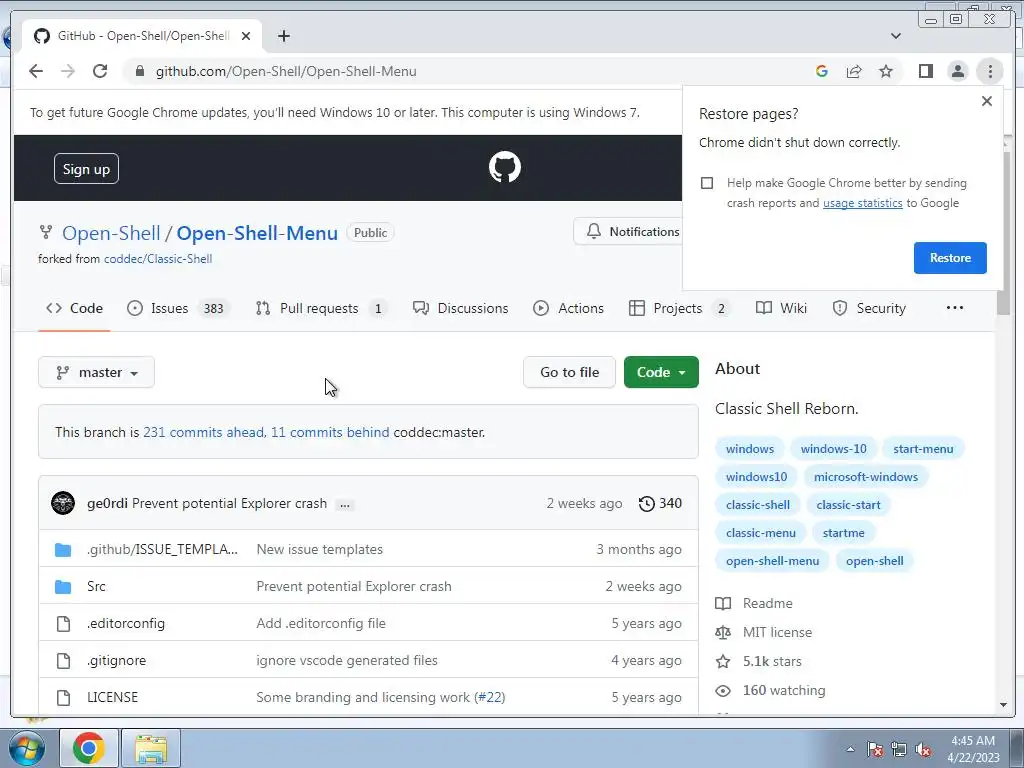Expand the green Code dropdown

point(661,372)
